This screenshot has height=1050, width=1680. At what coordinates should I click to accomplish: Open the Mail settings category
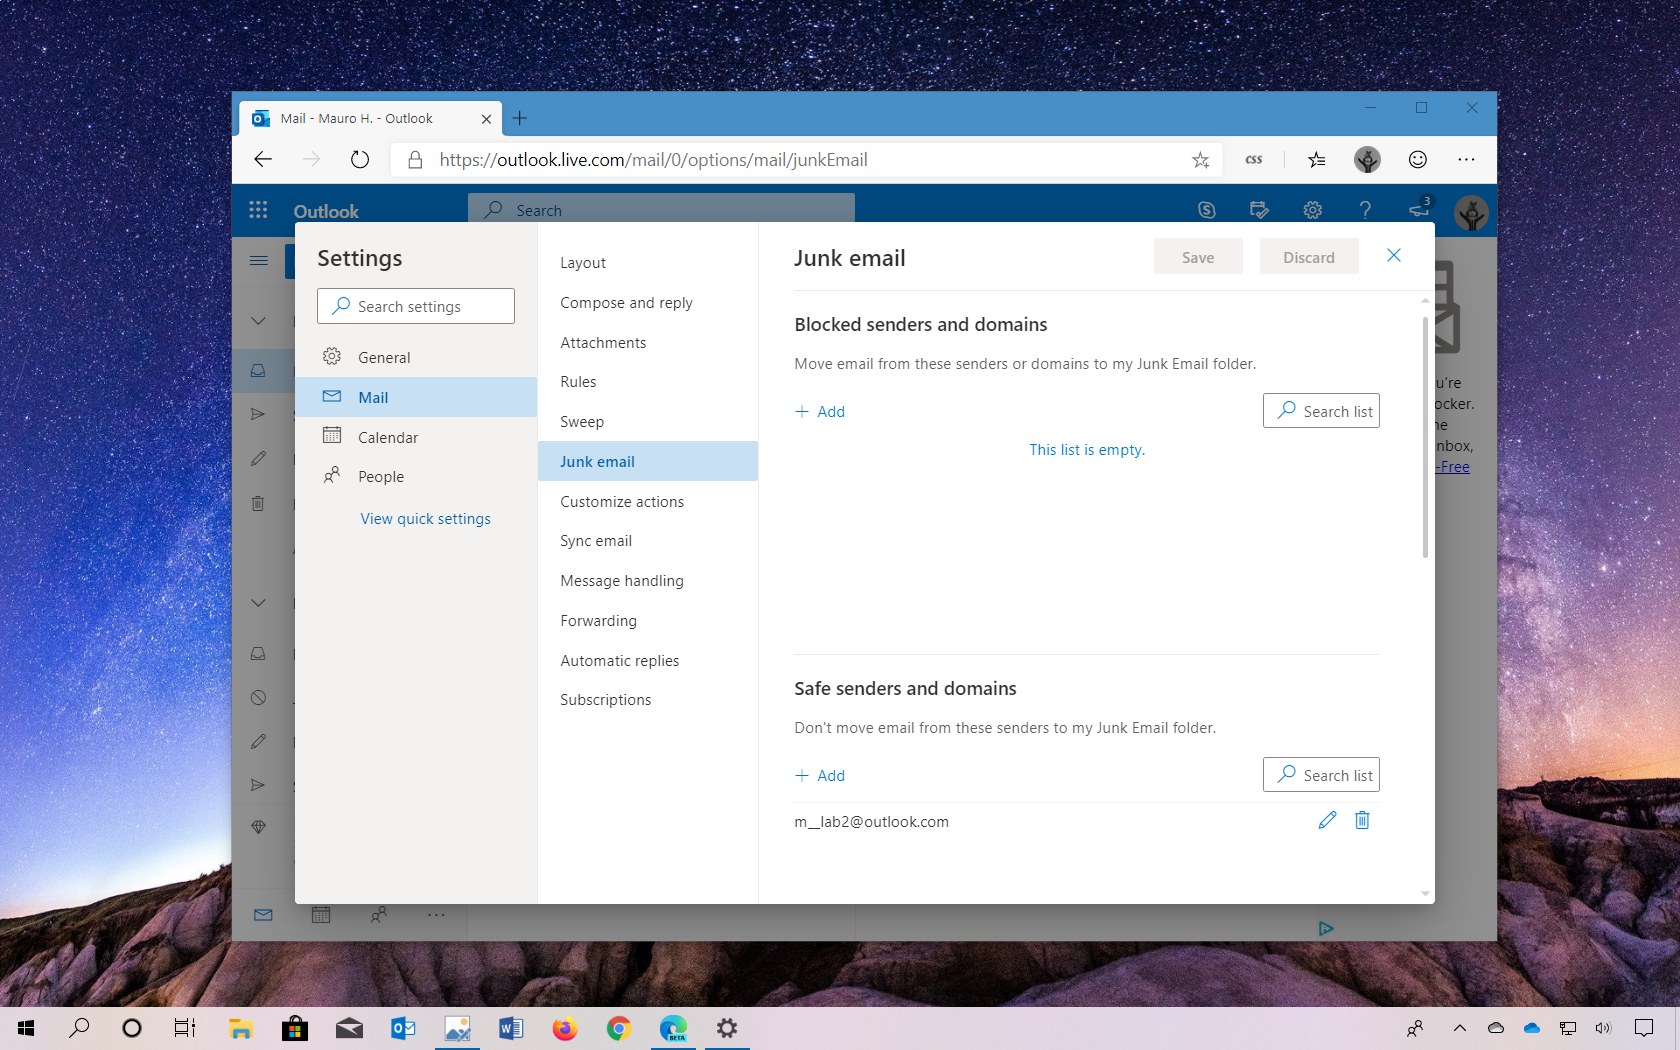[x=372, y=397]
